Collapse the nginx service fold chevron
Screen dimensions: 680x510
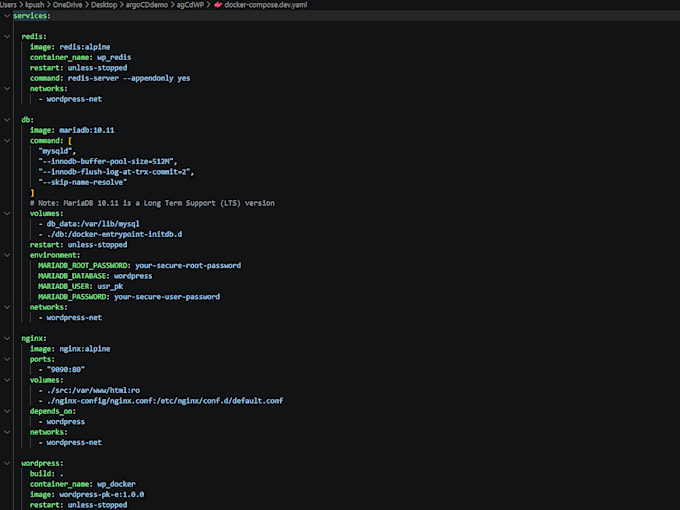tap(7, 338)
